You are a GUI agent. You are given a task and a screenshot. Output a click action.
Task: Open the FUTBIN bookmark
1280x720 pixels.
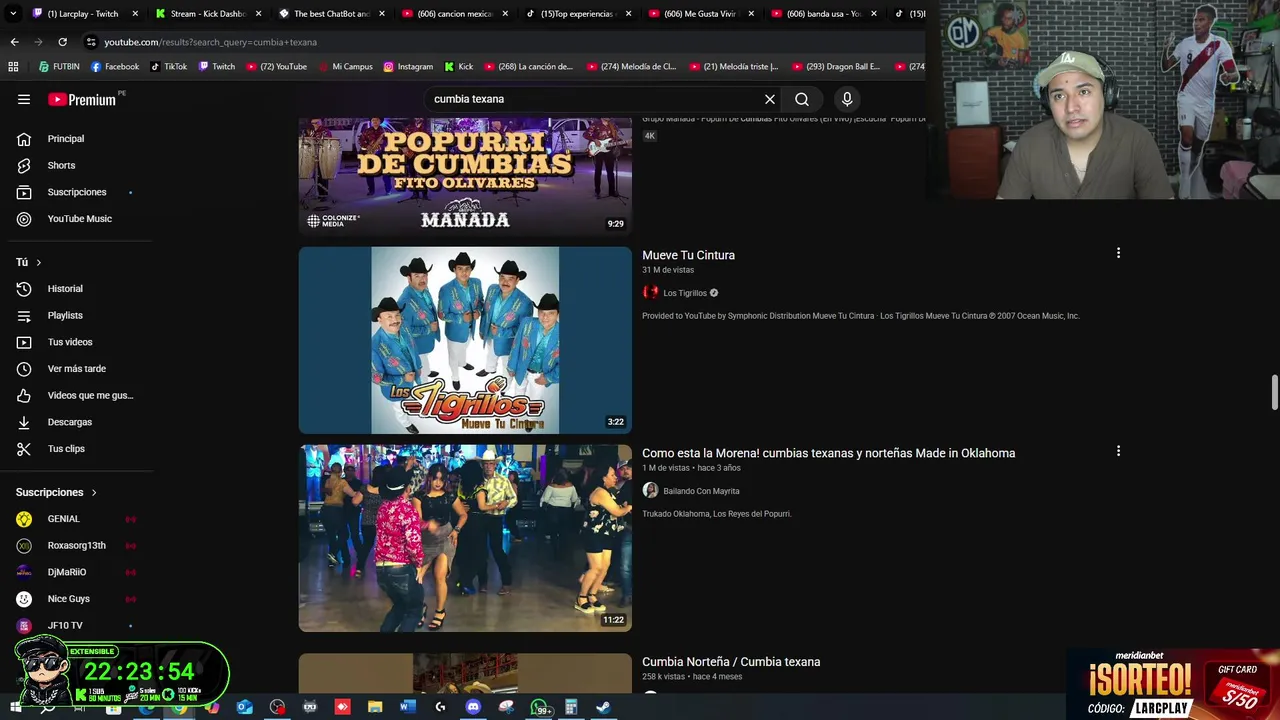[59, 67]
